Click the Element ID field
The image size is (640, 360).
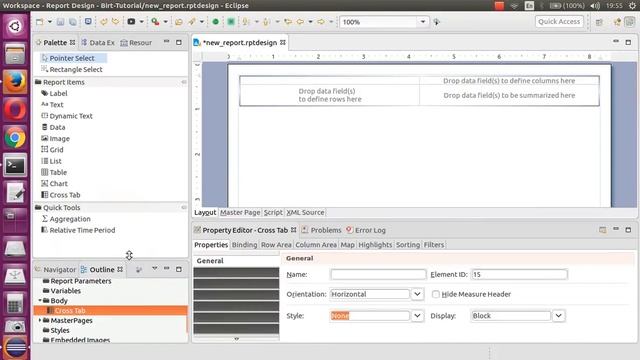pos(519,275)
